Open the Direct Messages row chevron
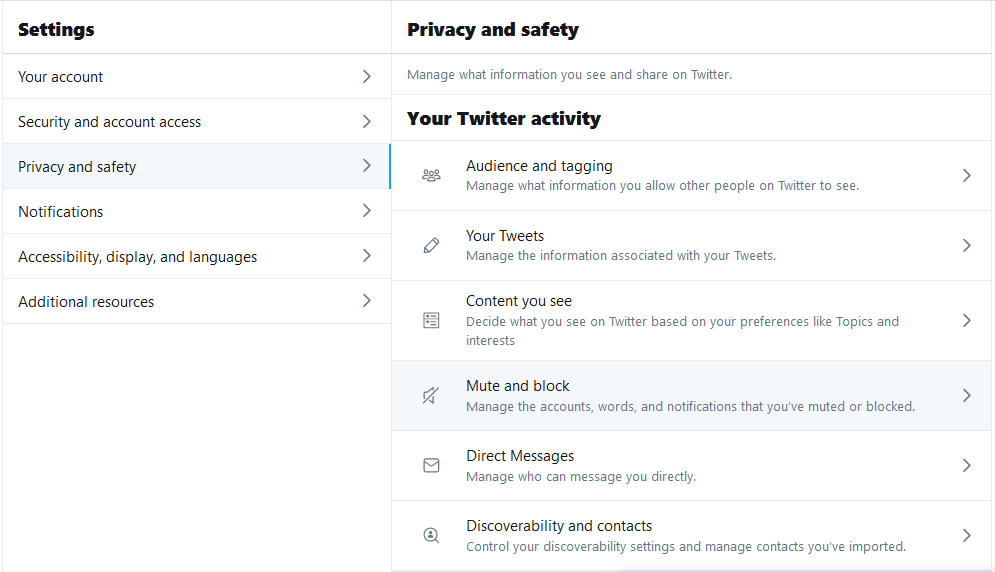Screen dimensions: 995x572 (966, 465)
